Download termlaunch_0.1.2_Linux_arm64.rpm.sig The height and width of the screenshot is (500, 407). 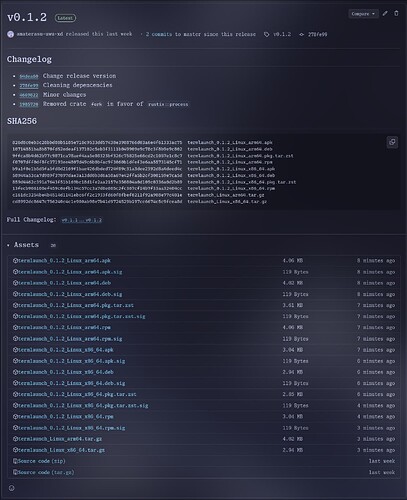(70, 339)
